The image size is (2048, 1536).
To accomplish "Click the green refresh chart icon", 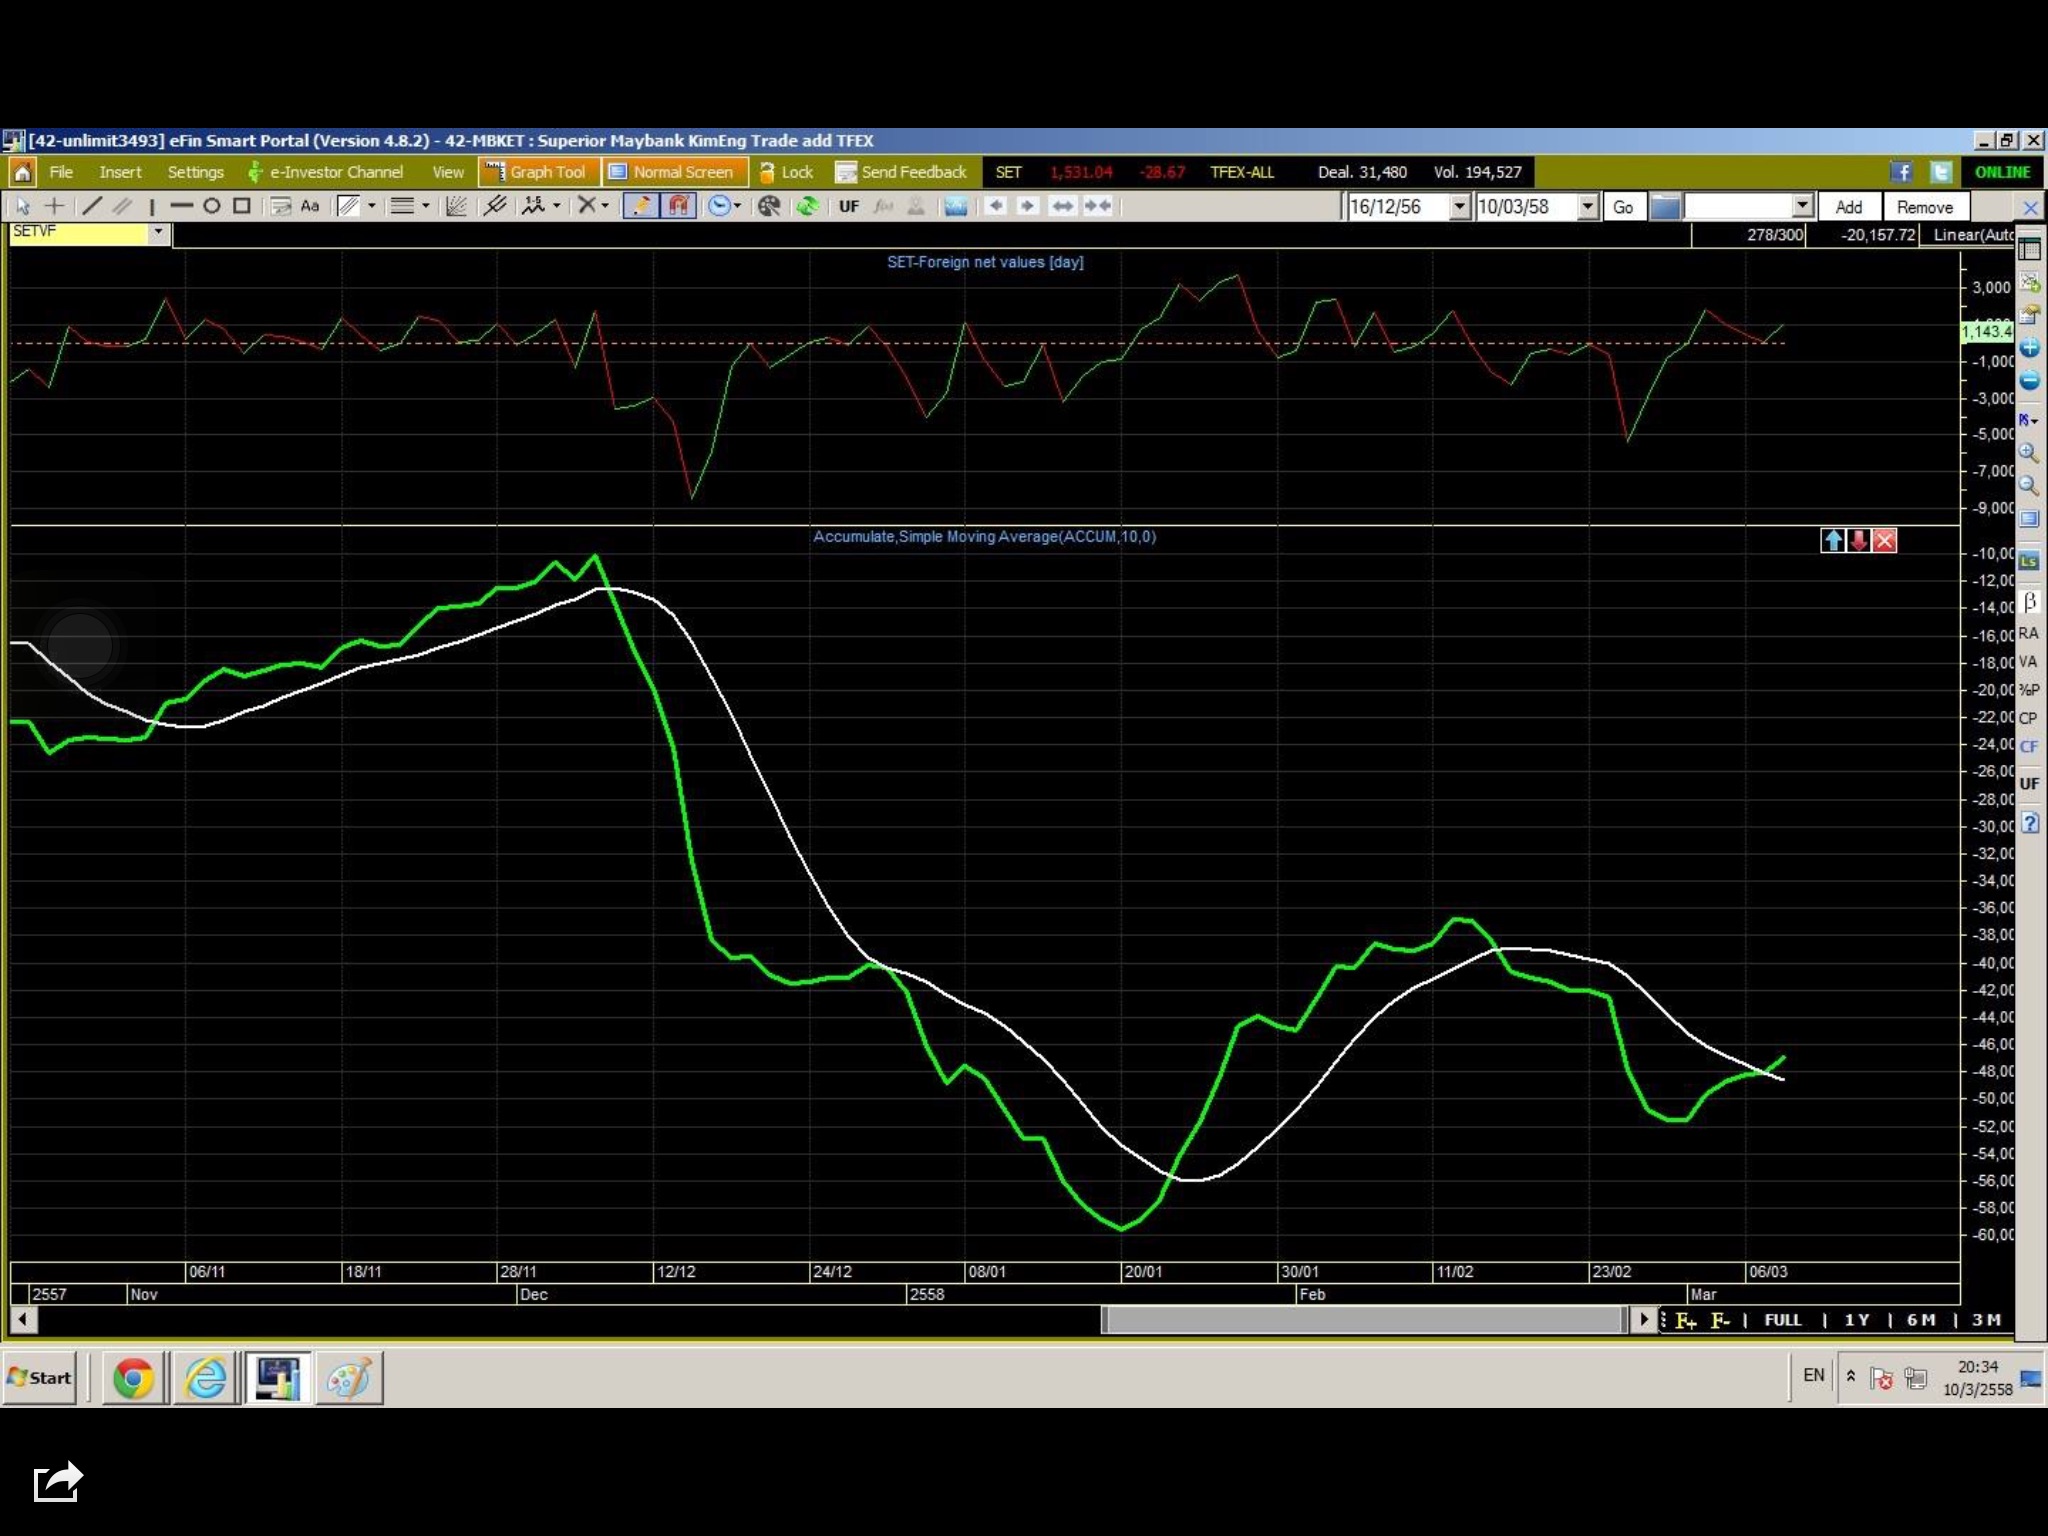I will click(x=807, y=206).
